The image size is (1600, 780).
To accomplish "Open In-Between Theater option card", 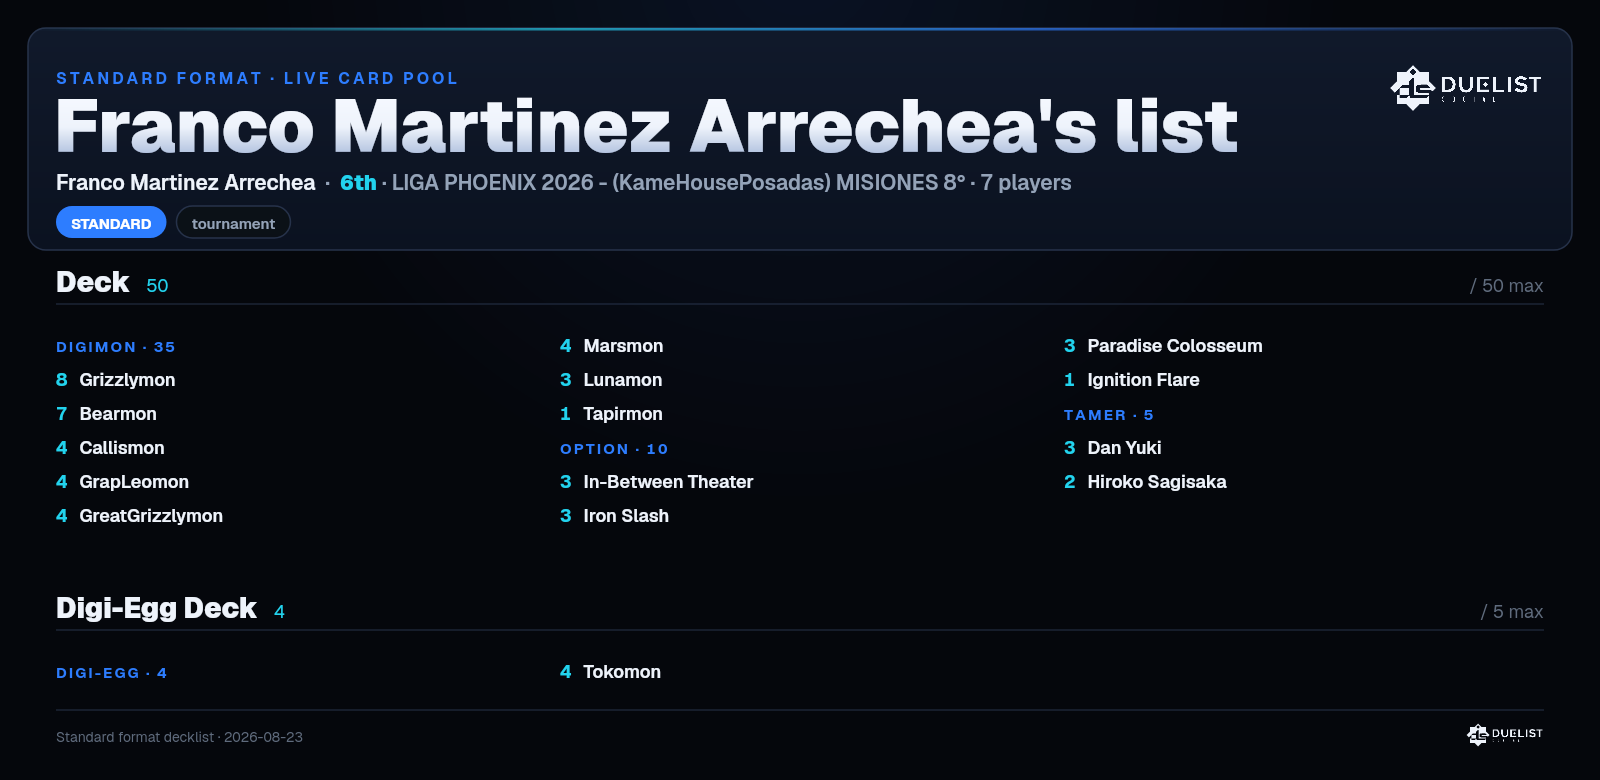I will tap(657, 482).
